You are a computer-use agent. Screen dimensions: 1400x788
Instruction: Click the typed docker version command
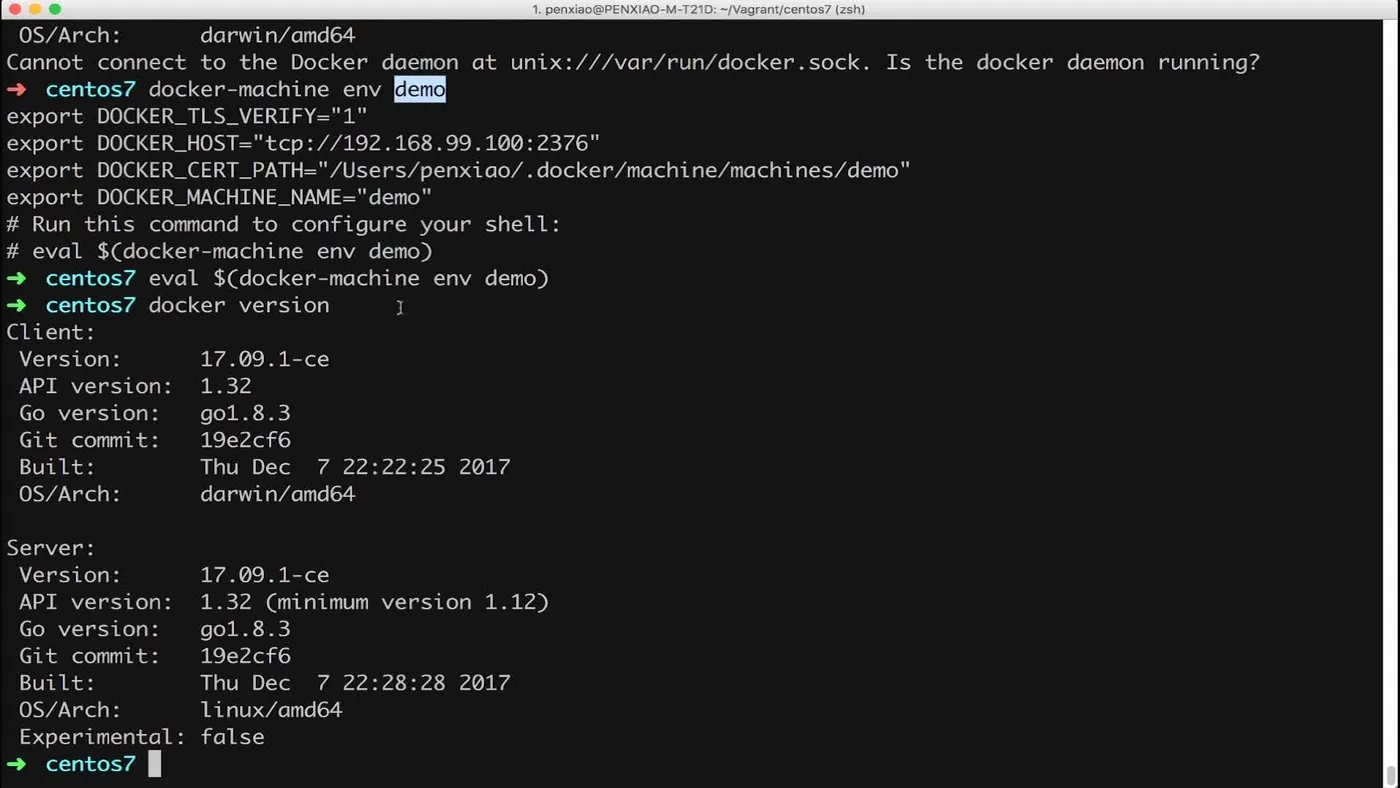[239, 305]
